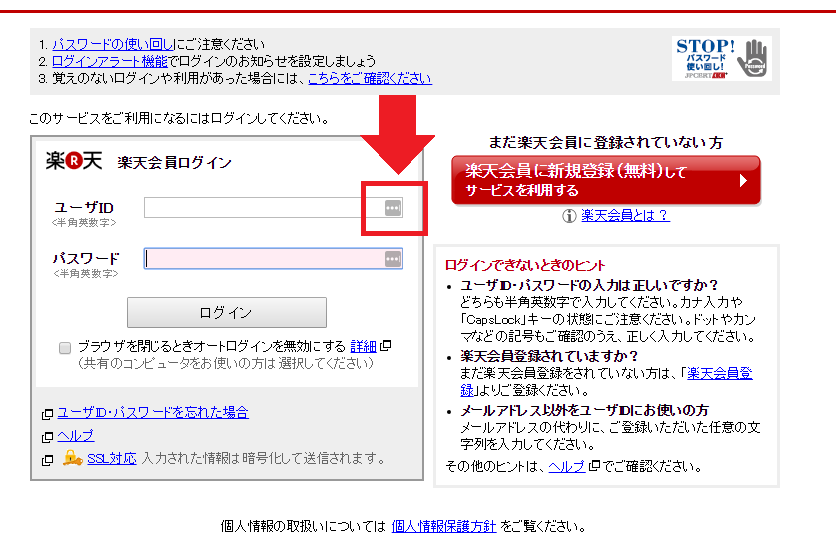Click the ログイン button
836x537 pixels.
coord(227,312)
